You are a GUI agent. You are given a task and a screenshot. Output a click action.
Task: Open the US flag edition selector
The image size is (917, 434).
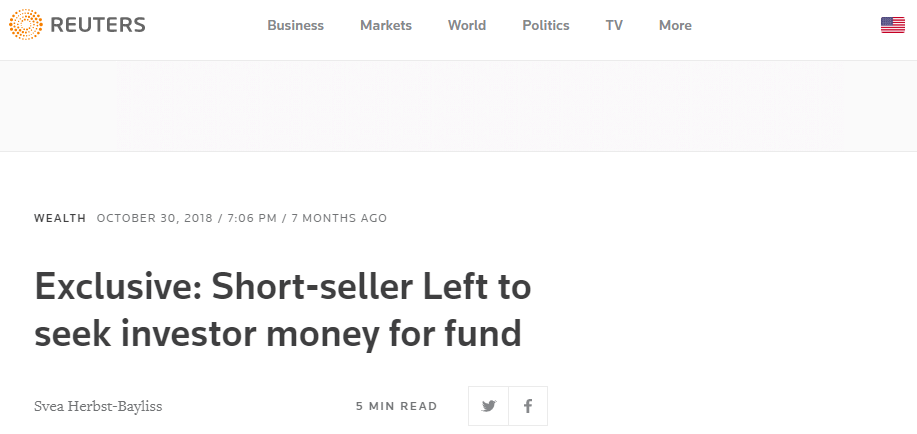pos(892,25)
